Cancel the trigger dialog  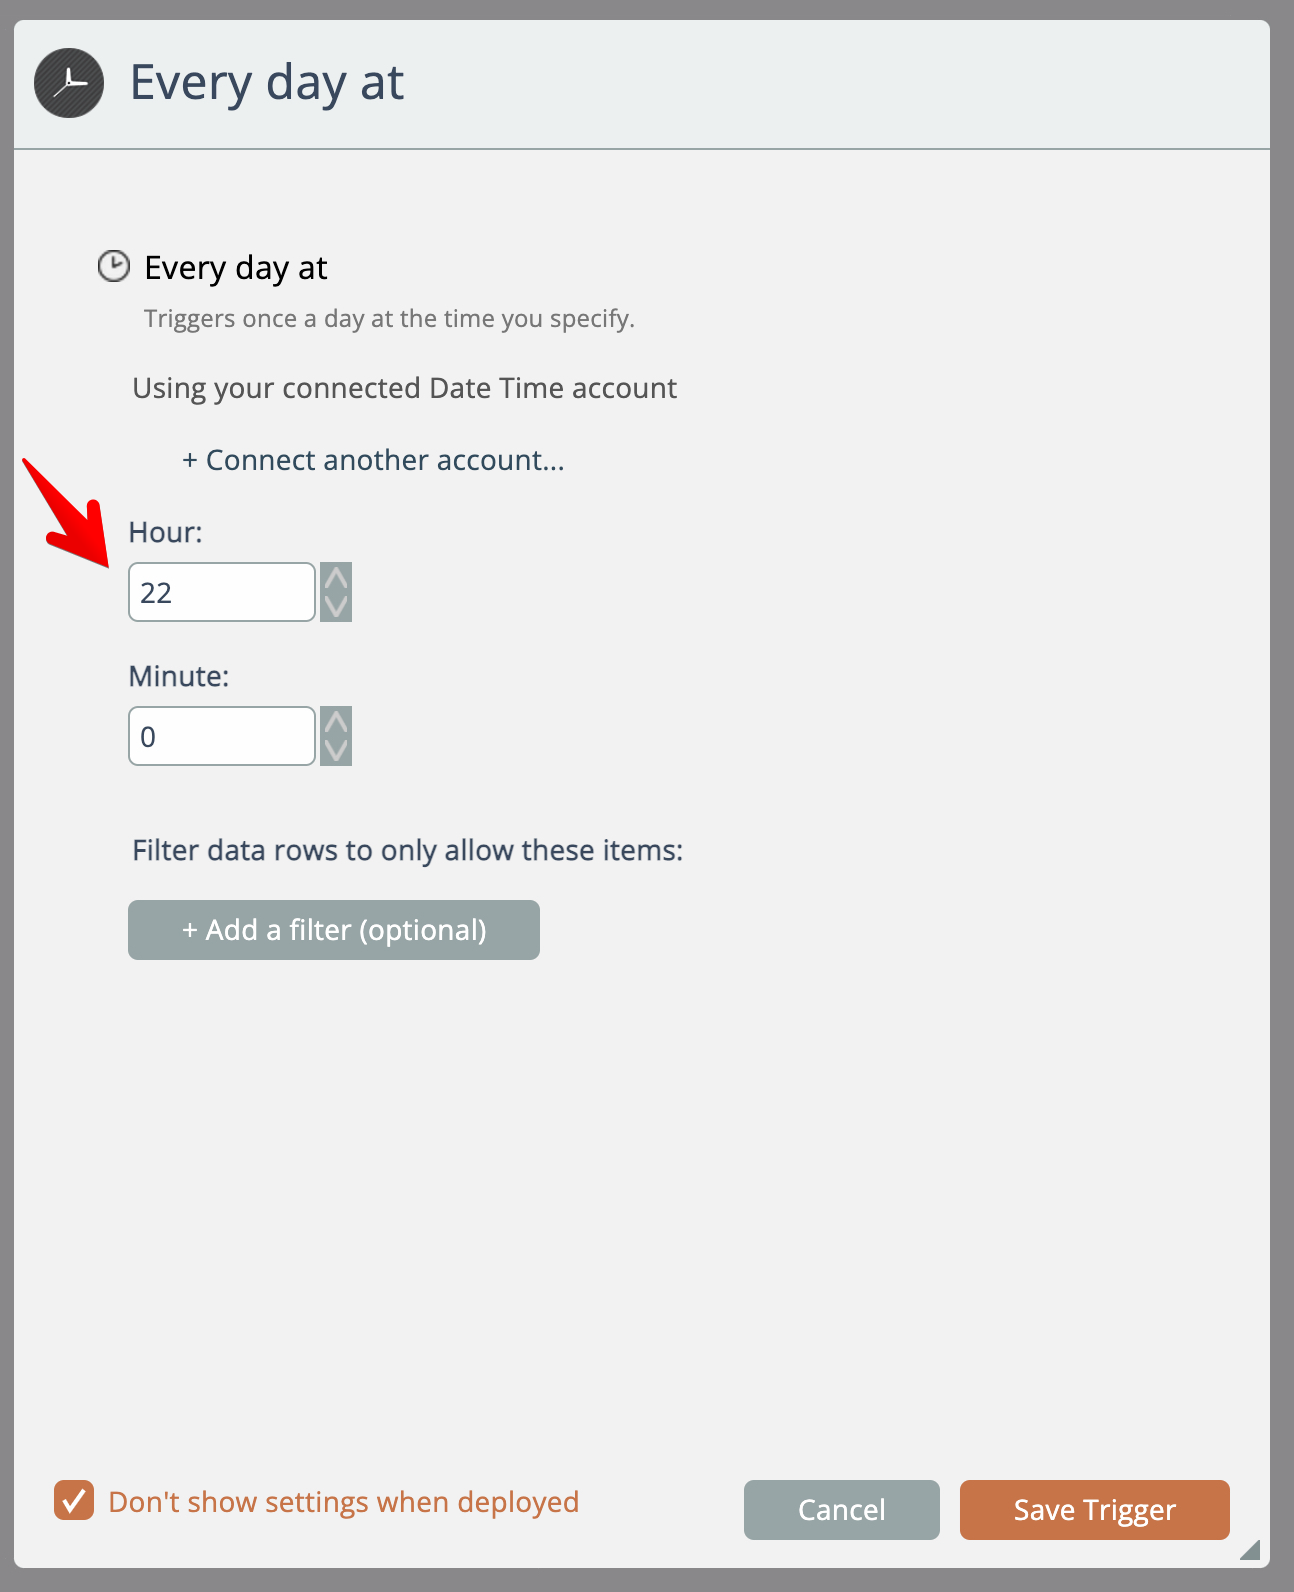click(x=841, y=1509)
